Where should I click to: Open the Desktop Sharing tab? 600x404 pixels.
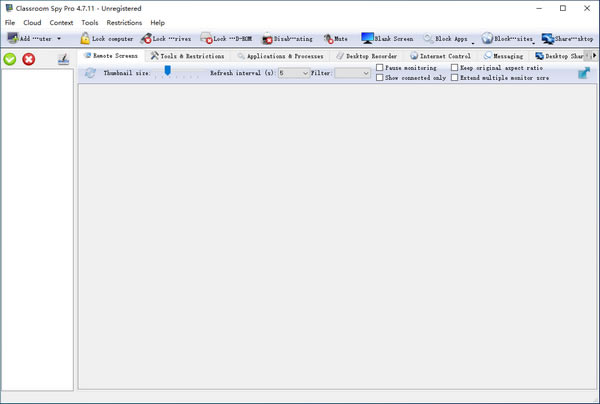point(559,56)
